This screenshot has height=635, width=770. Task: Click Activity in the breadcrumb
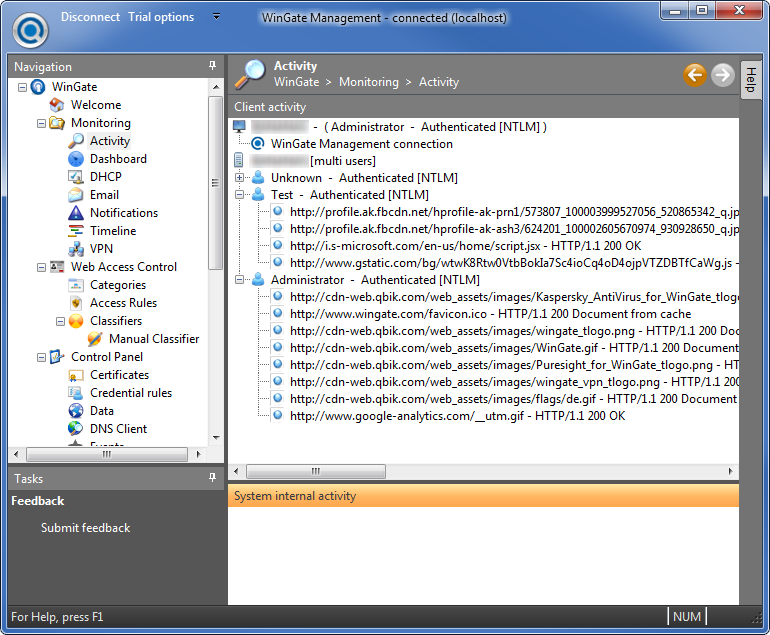pyautogui.click(x=439, y=82)
